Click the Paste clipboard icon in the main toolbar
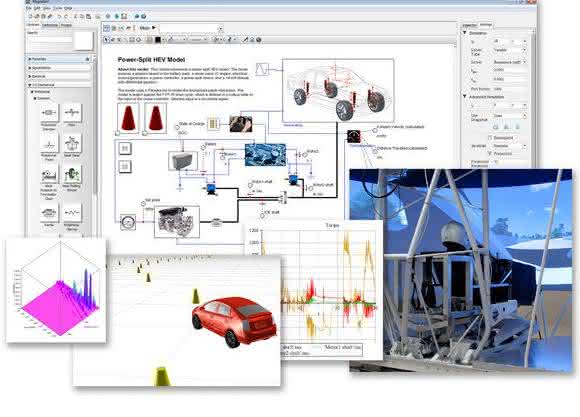 click(88, 16)
